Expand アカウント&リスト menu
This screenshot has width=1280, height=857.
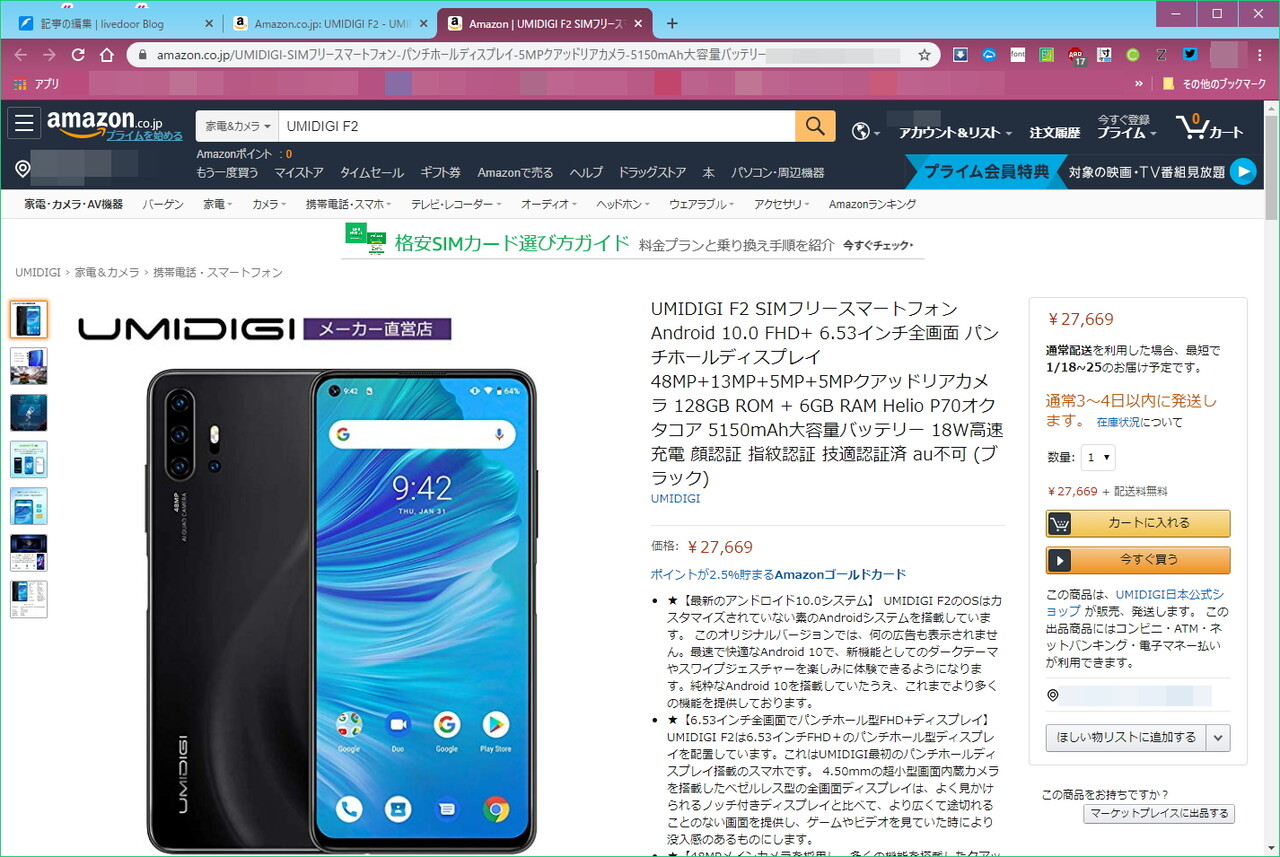click(x=955, y=132)
